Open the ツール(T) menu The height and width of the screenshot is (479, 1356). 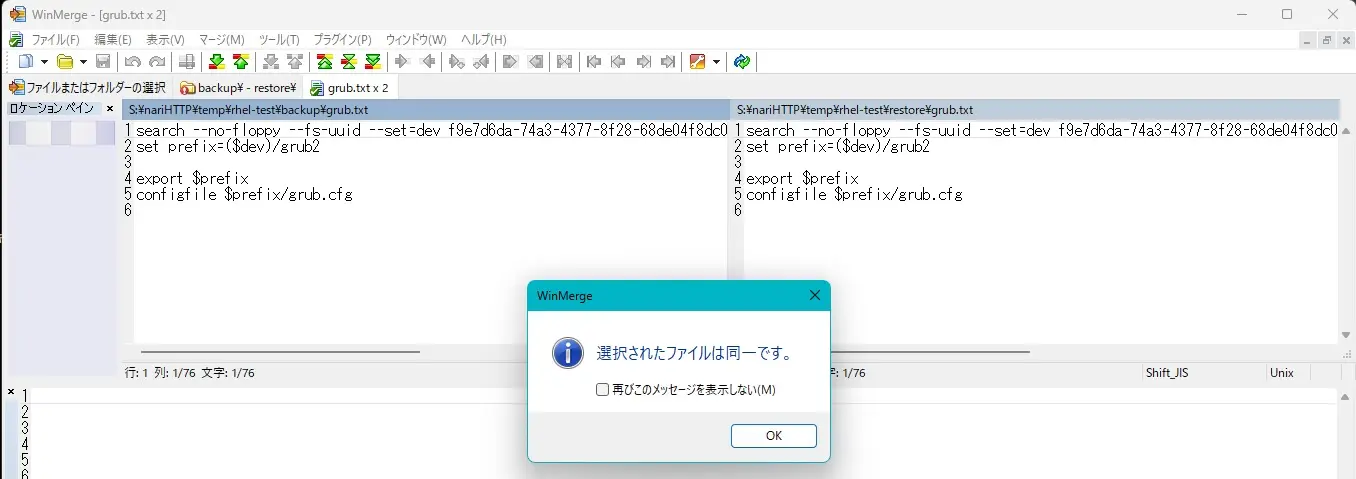coord(279,40)
